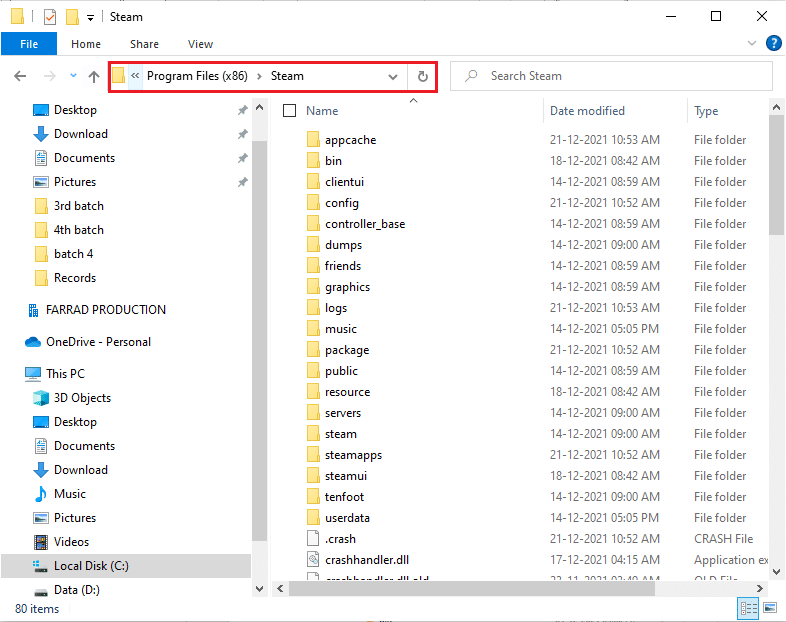Select the bin folder icon
Viewport: 786px width, 622px height.
(313, 160)
